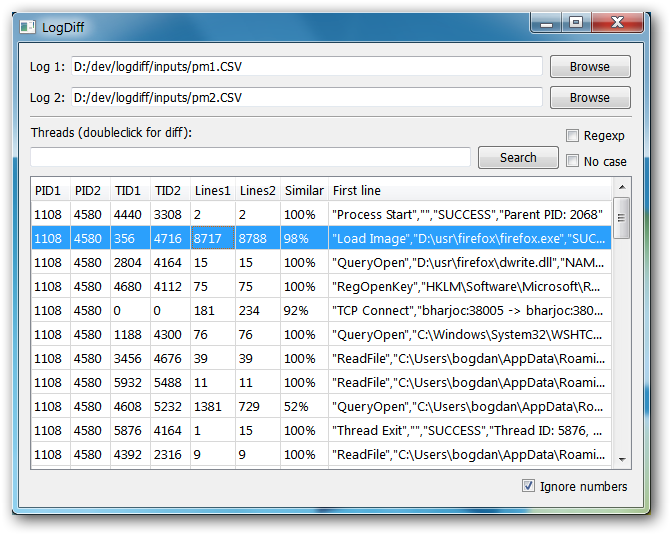Viewport: 671px width, 535px height.
Task: Click TID1 cell 4680
Action: pyautogui.click(x=131, y=286)
